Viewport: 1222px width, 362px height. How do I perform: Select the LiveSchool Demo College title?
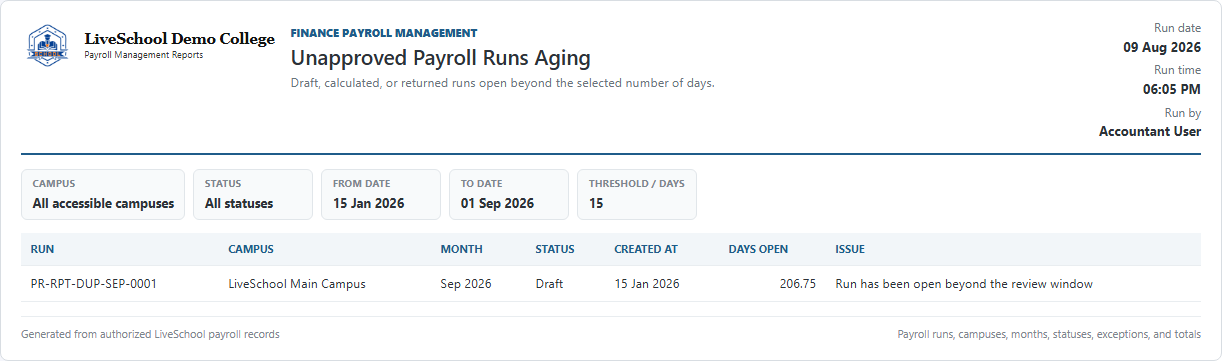coord(179,39)
